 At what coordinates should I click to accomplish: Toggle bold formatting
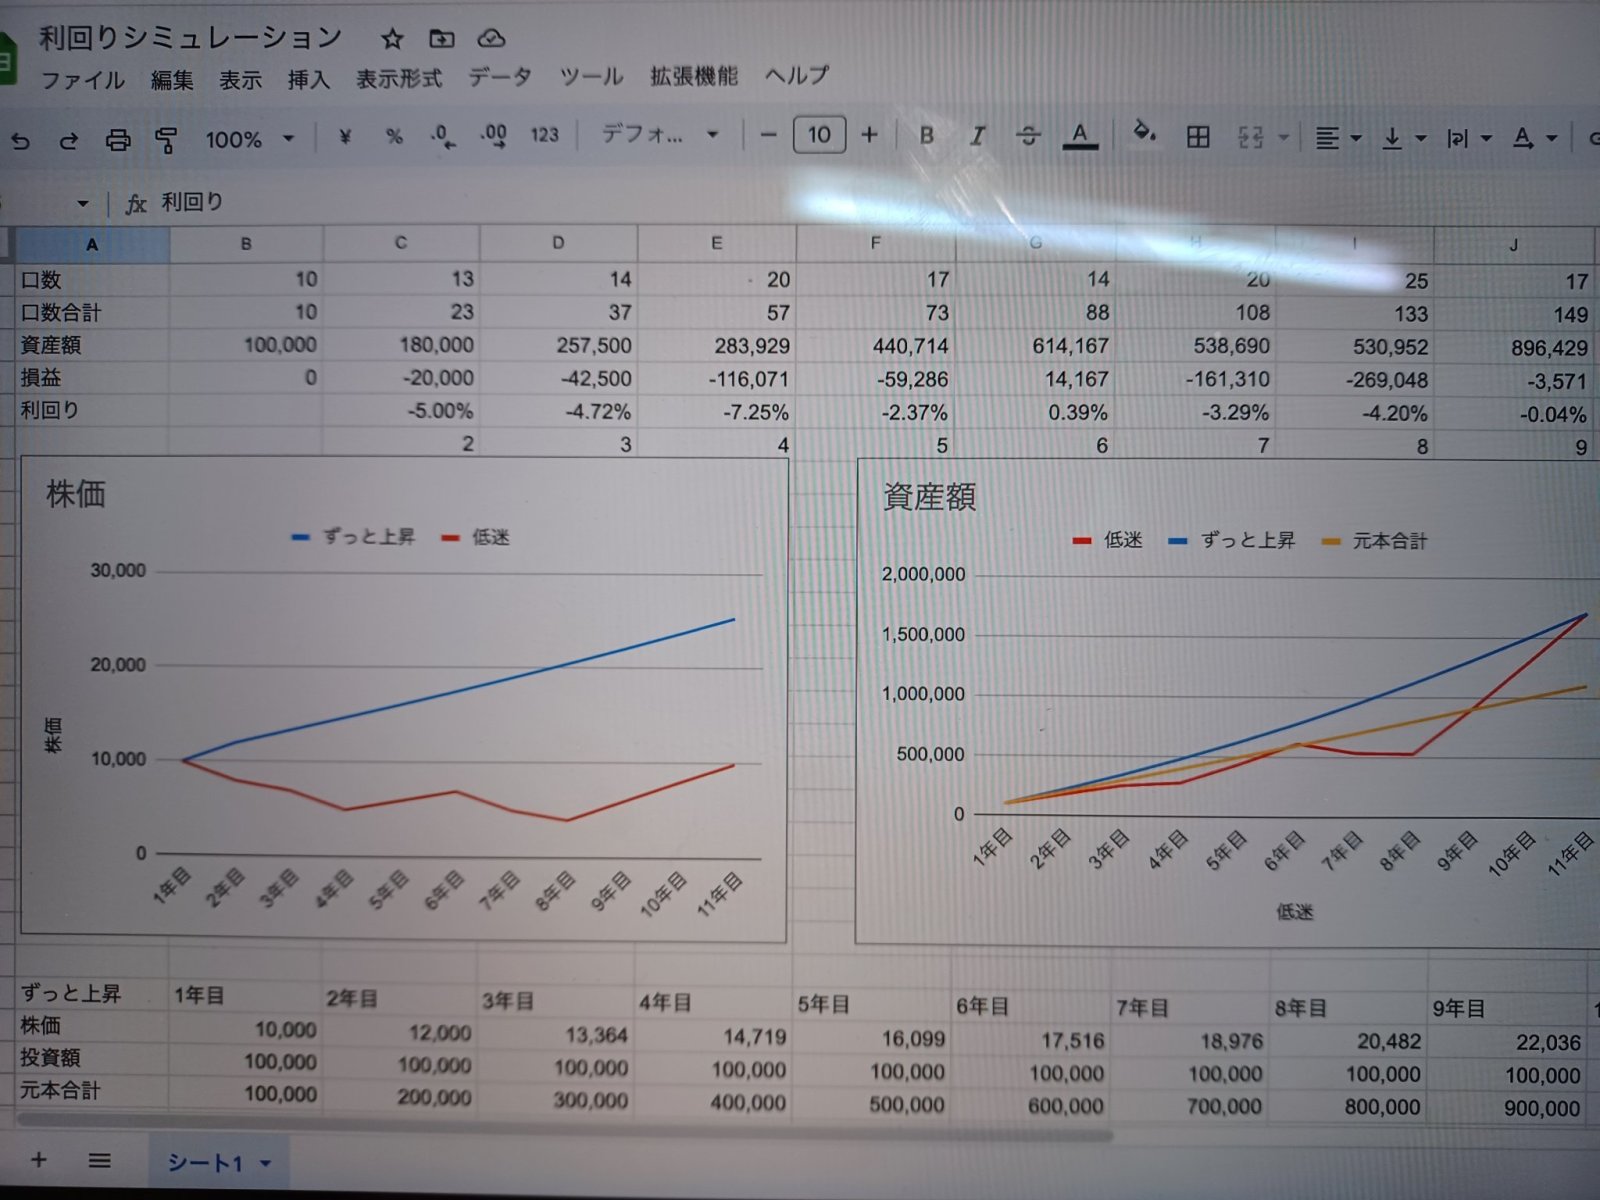[x=927, y=135]
